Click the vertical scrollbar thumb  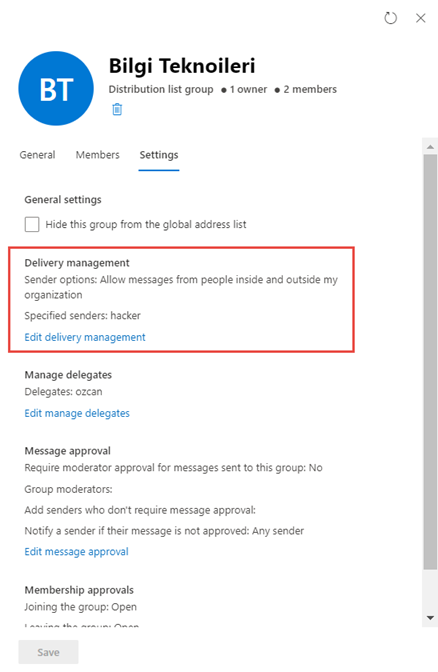430,362
